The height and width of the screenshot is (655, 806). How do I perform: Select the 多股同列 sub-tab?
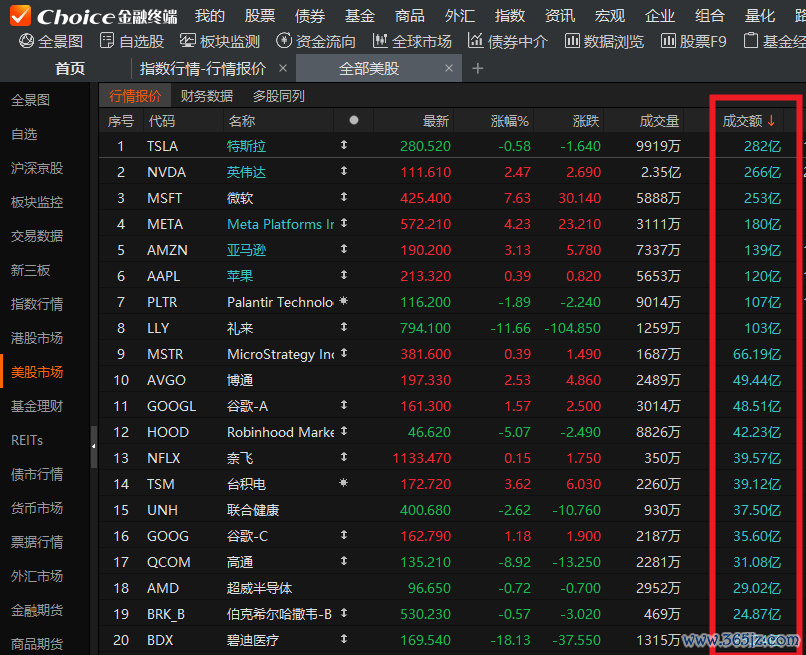[x=279, y=96]
